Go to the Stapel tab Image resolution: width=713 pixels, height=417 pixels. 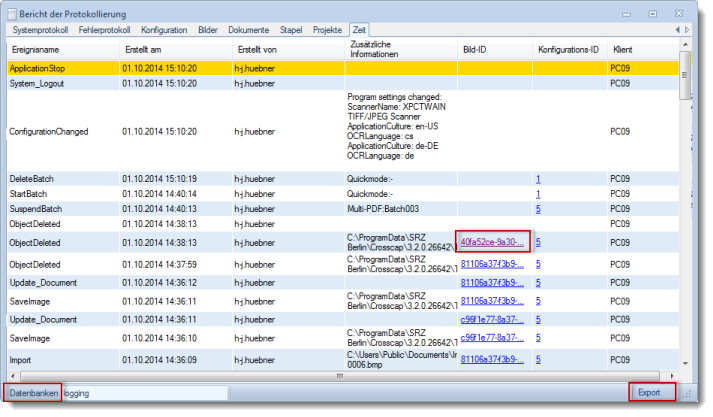(x=291, y=31)
